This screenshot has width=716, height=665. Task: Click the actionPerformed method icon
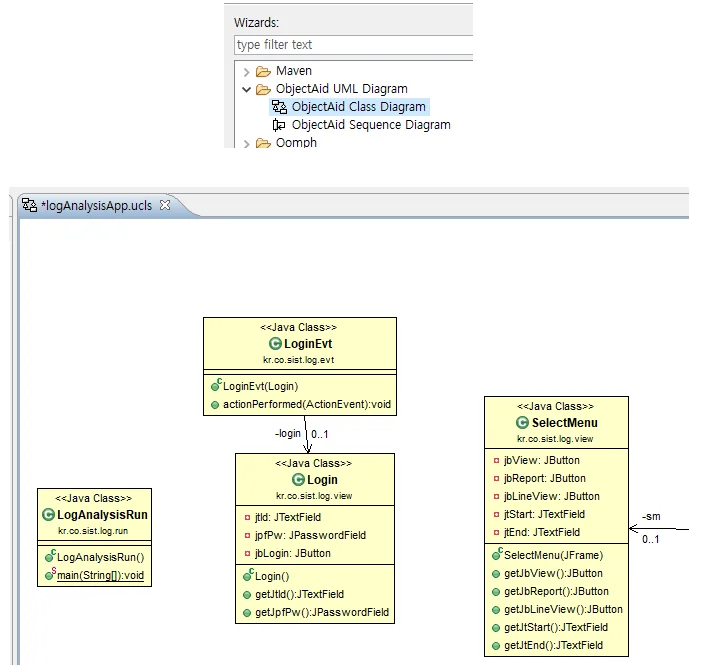click(215, 405)
